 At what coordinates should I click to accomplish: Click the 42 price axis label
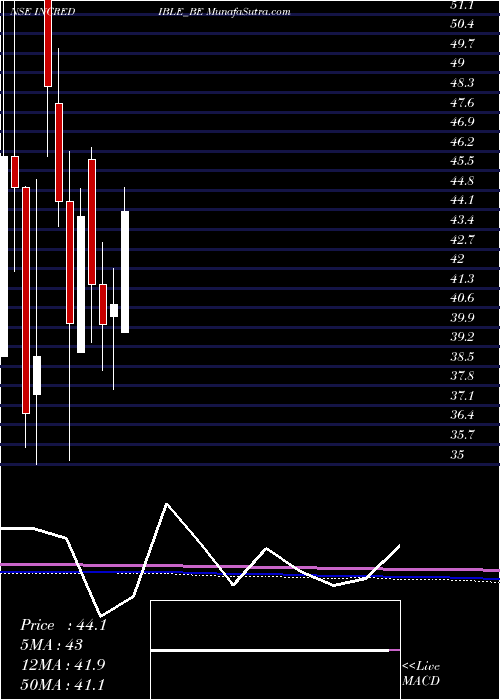(458, 259)
